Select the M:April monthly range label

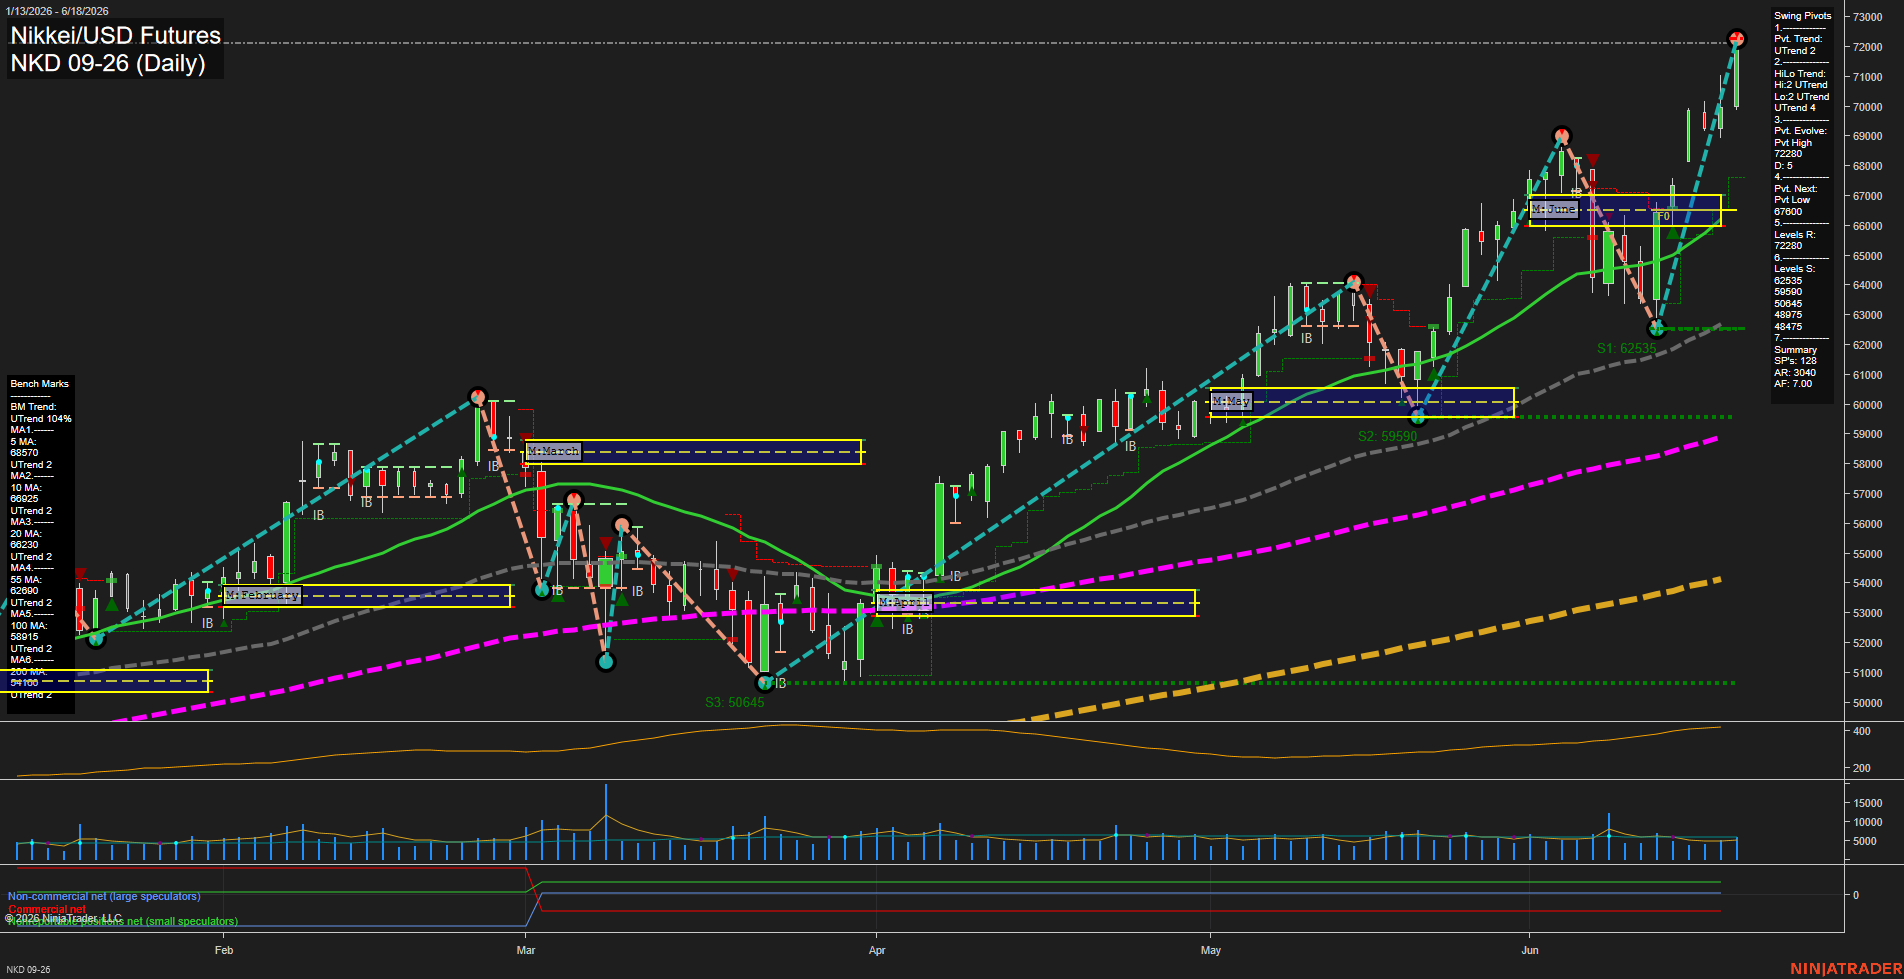pyautogui.click(x=904, y=602)
